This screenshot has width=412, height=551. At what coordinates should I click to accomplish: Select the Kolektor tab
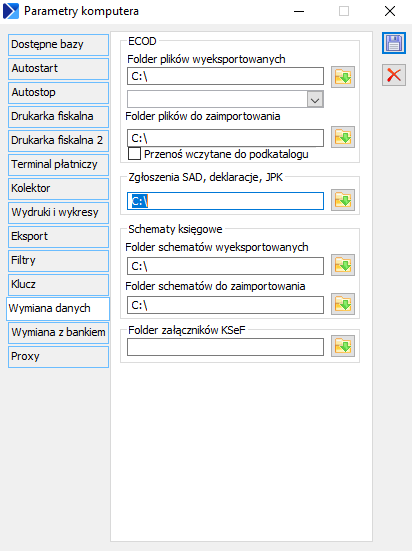point(58,189)
